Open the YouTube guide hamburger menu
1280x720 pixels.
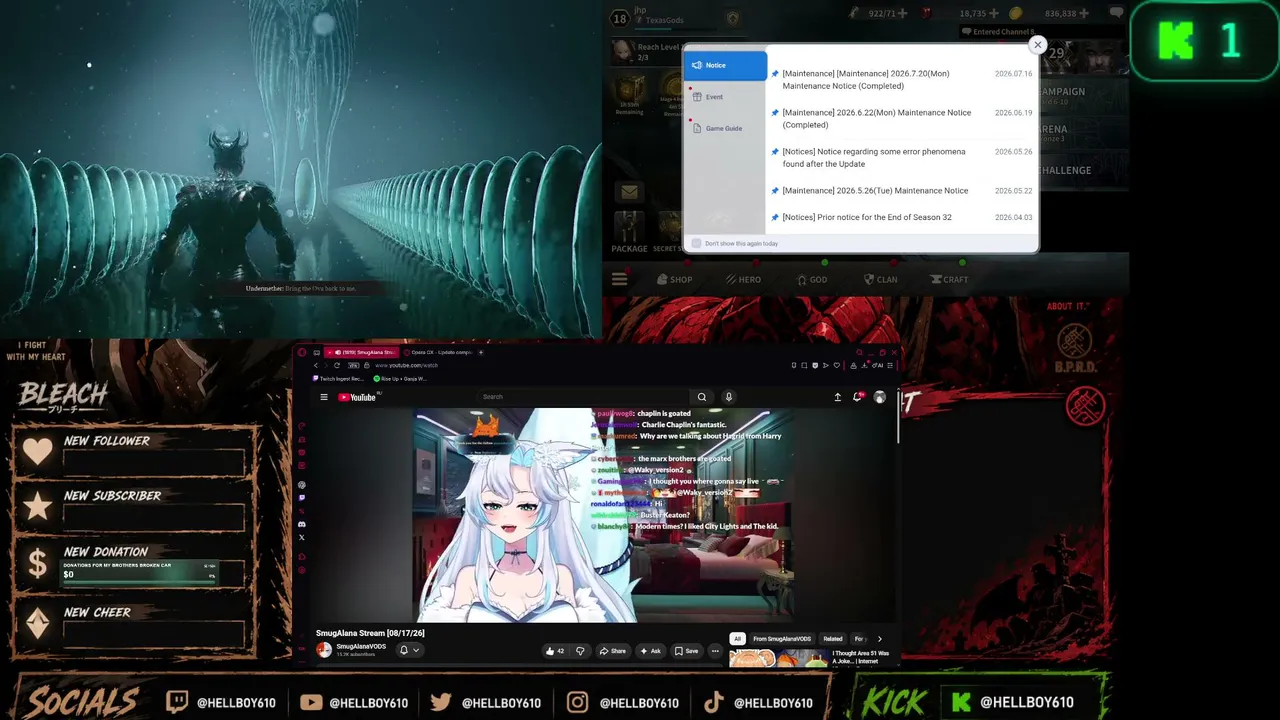coord(324,397)
